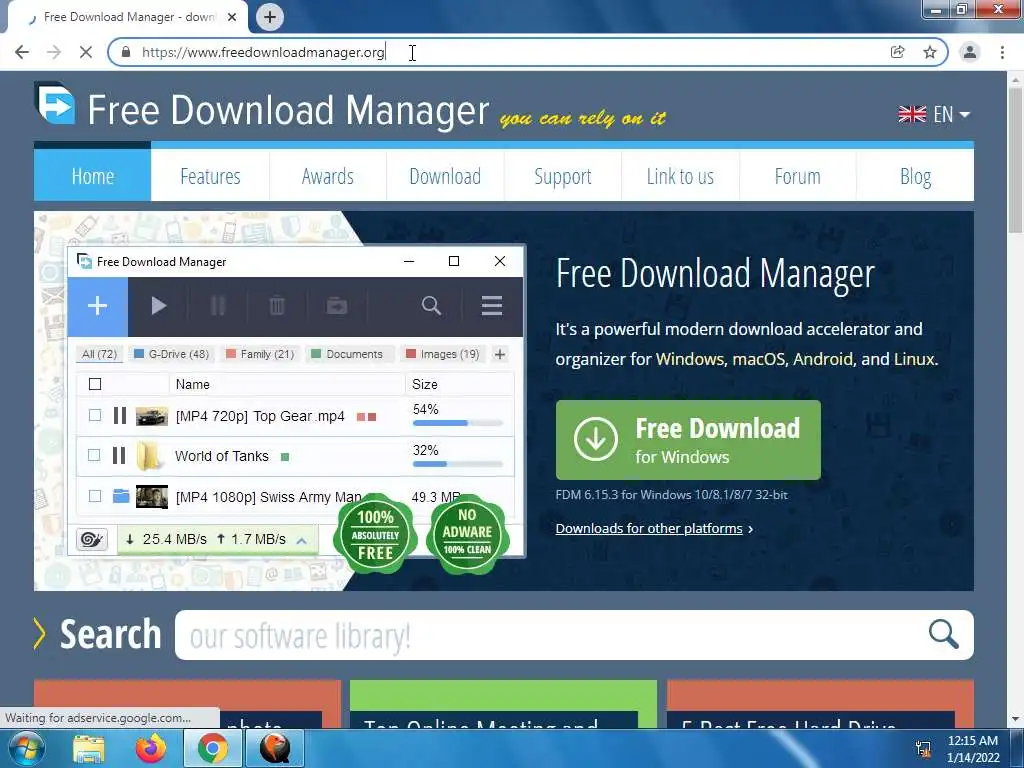Click pause toggle on World of Tanks row
Viewport: 1024px width, 768px height.
(x=119, y=455)
